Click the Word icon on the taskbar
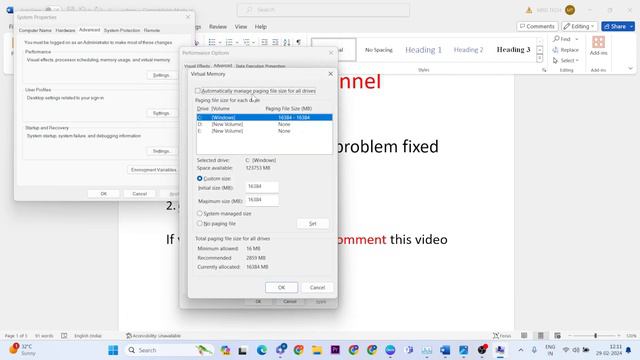This screenshot has height=360, width=640. pyautogui.click(x=445, y=350)
